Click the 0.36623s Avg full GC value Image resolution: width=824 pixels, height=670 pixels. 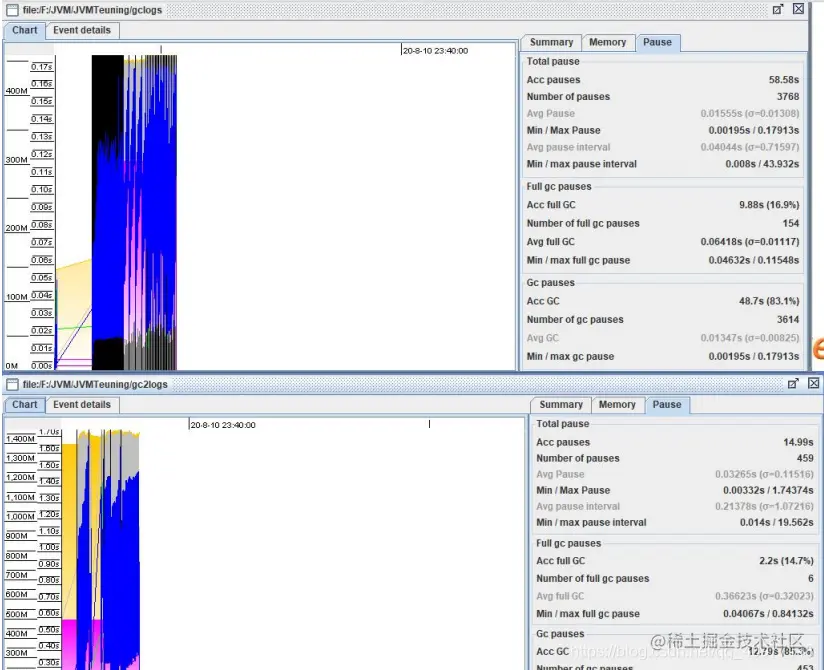click(764, 596)
